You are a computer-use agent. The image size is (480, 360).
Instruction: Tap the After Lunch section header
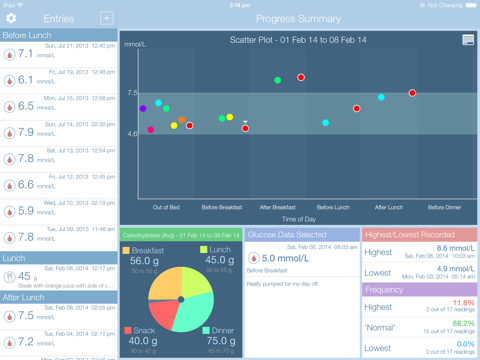pos(59,297)
